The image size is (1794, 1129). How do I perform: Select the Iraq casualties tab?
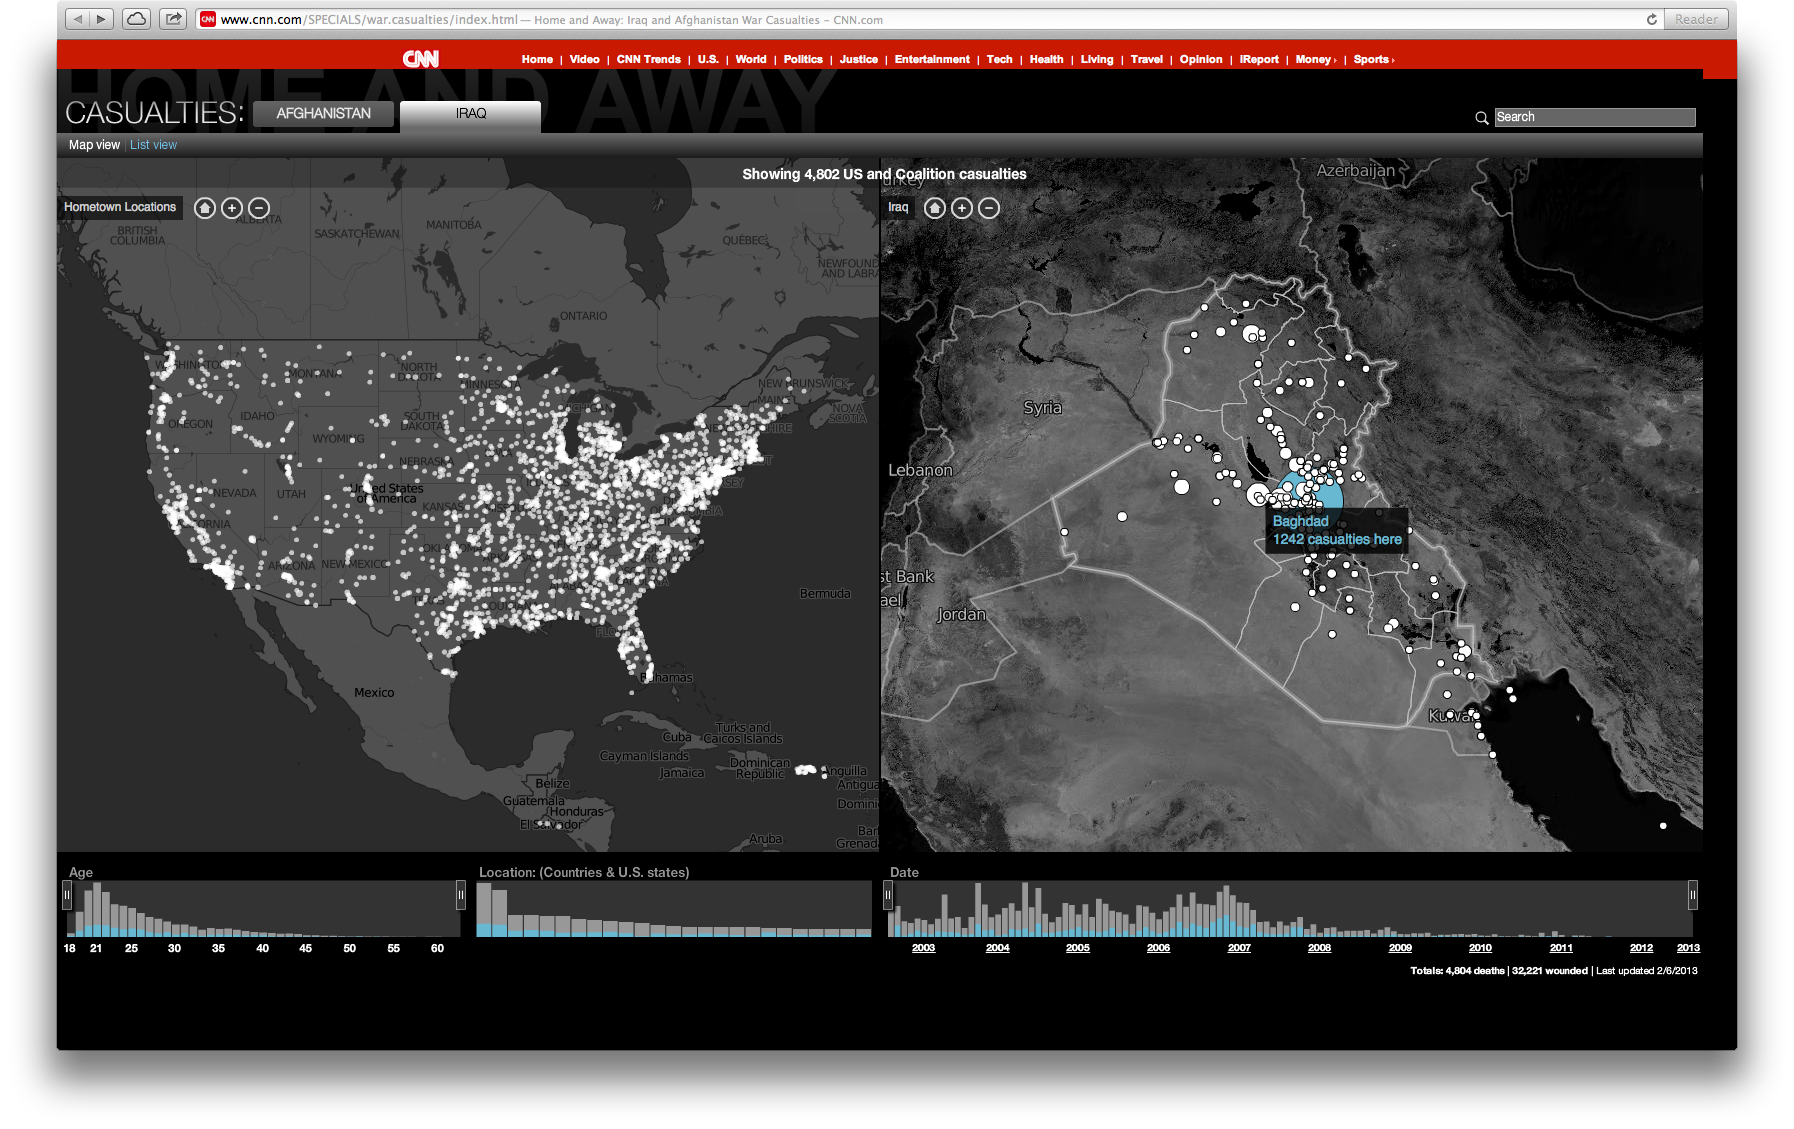[x=470, y=114]
